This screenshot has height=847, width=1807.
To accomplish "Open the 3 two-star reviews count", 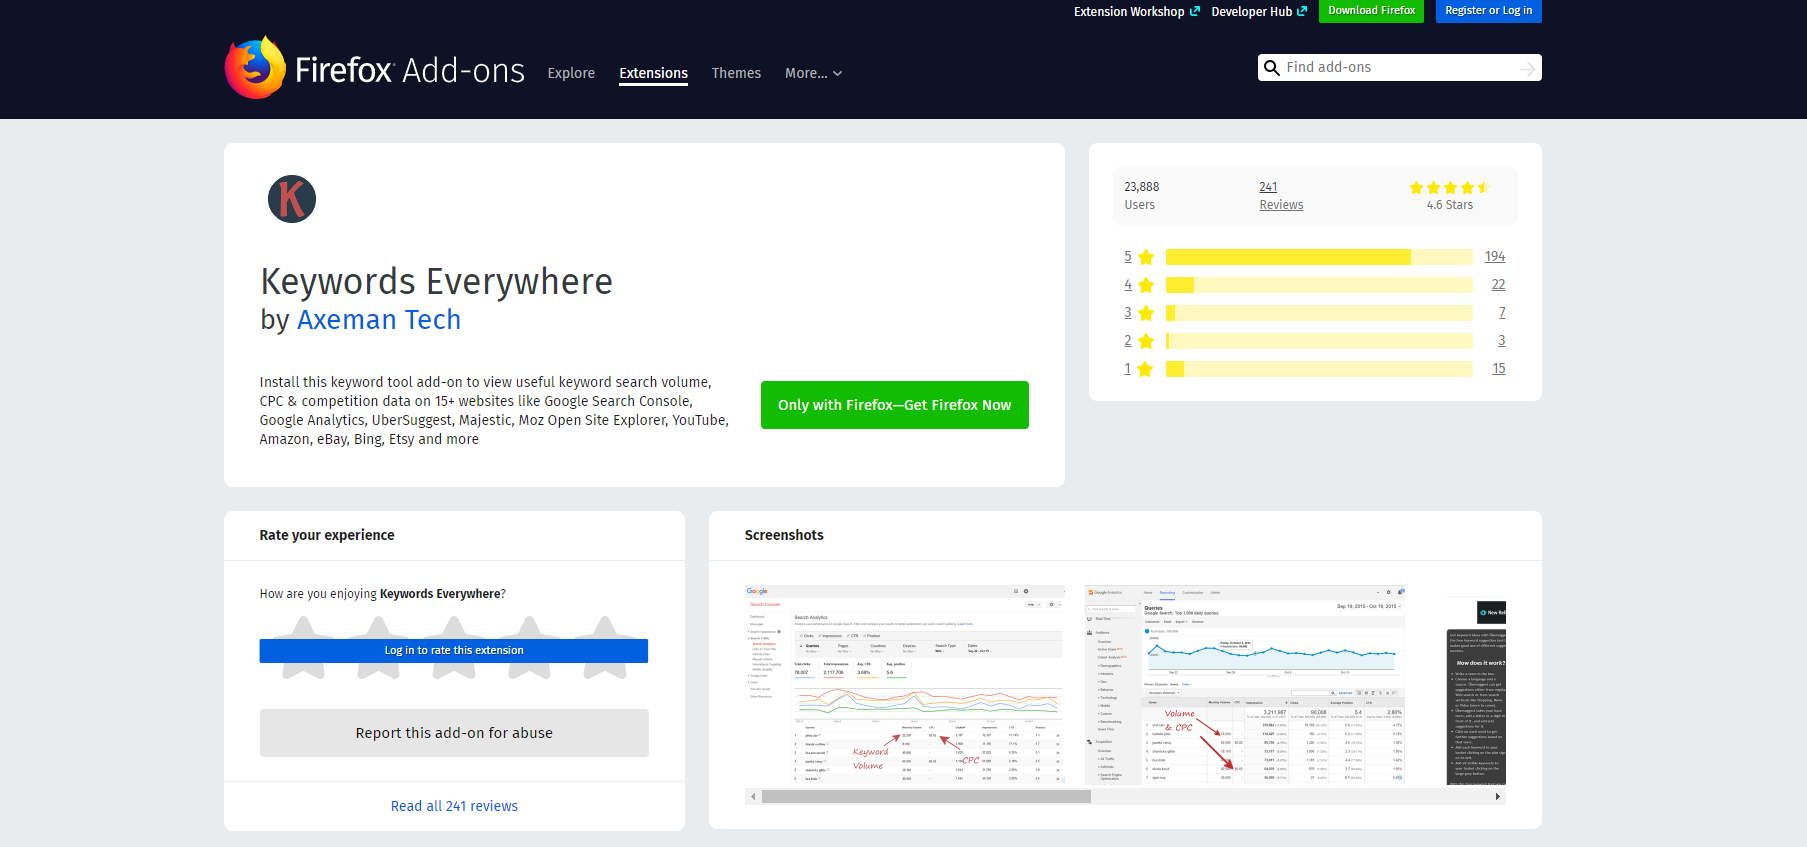I will [1502, 341].
